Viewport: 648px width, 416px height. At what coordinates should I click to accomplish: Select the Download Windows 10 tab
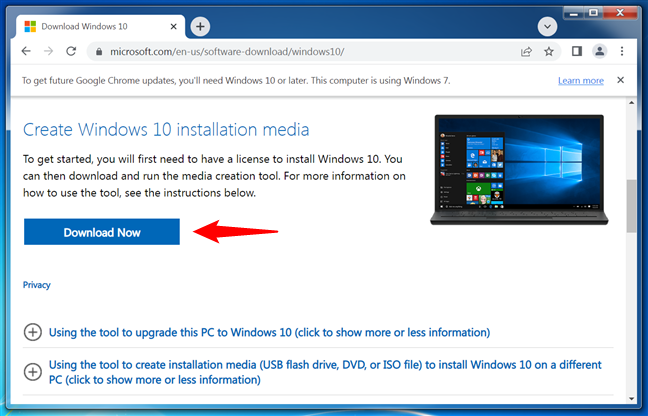pyautogui.click(x=100, y=27)
